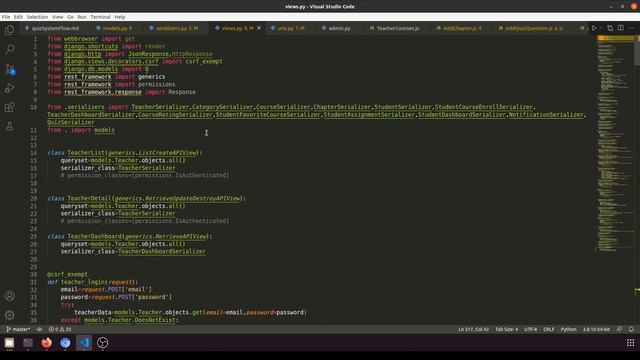Click the Split Editor Right icon
Image resolution: width=640 pixels, height=360 pixels.
(x=620, y=28)
